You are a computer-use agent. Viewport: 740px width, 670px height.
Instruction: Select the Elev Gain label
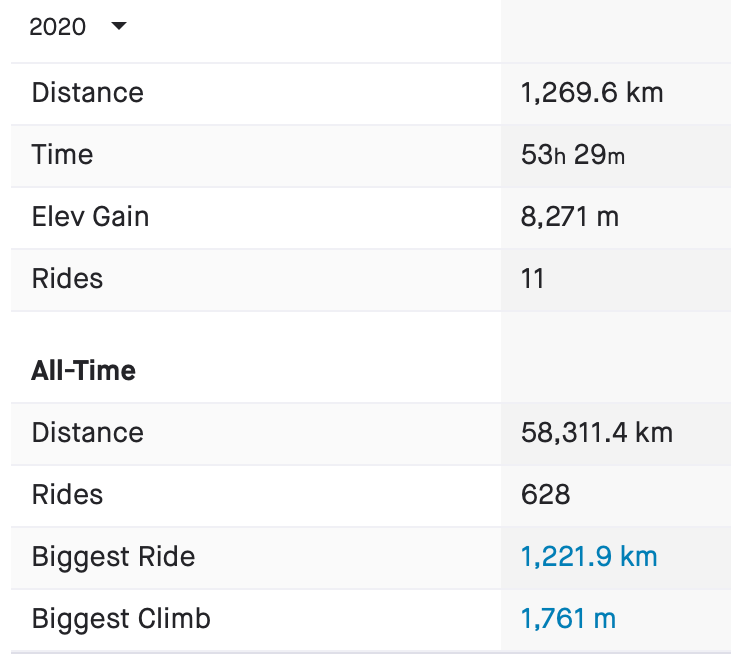pos(90,217)
